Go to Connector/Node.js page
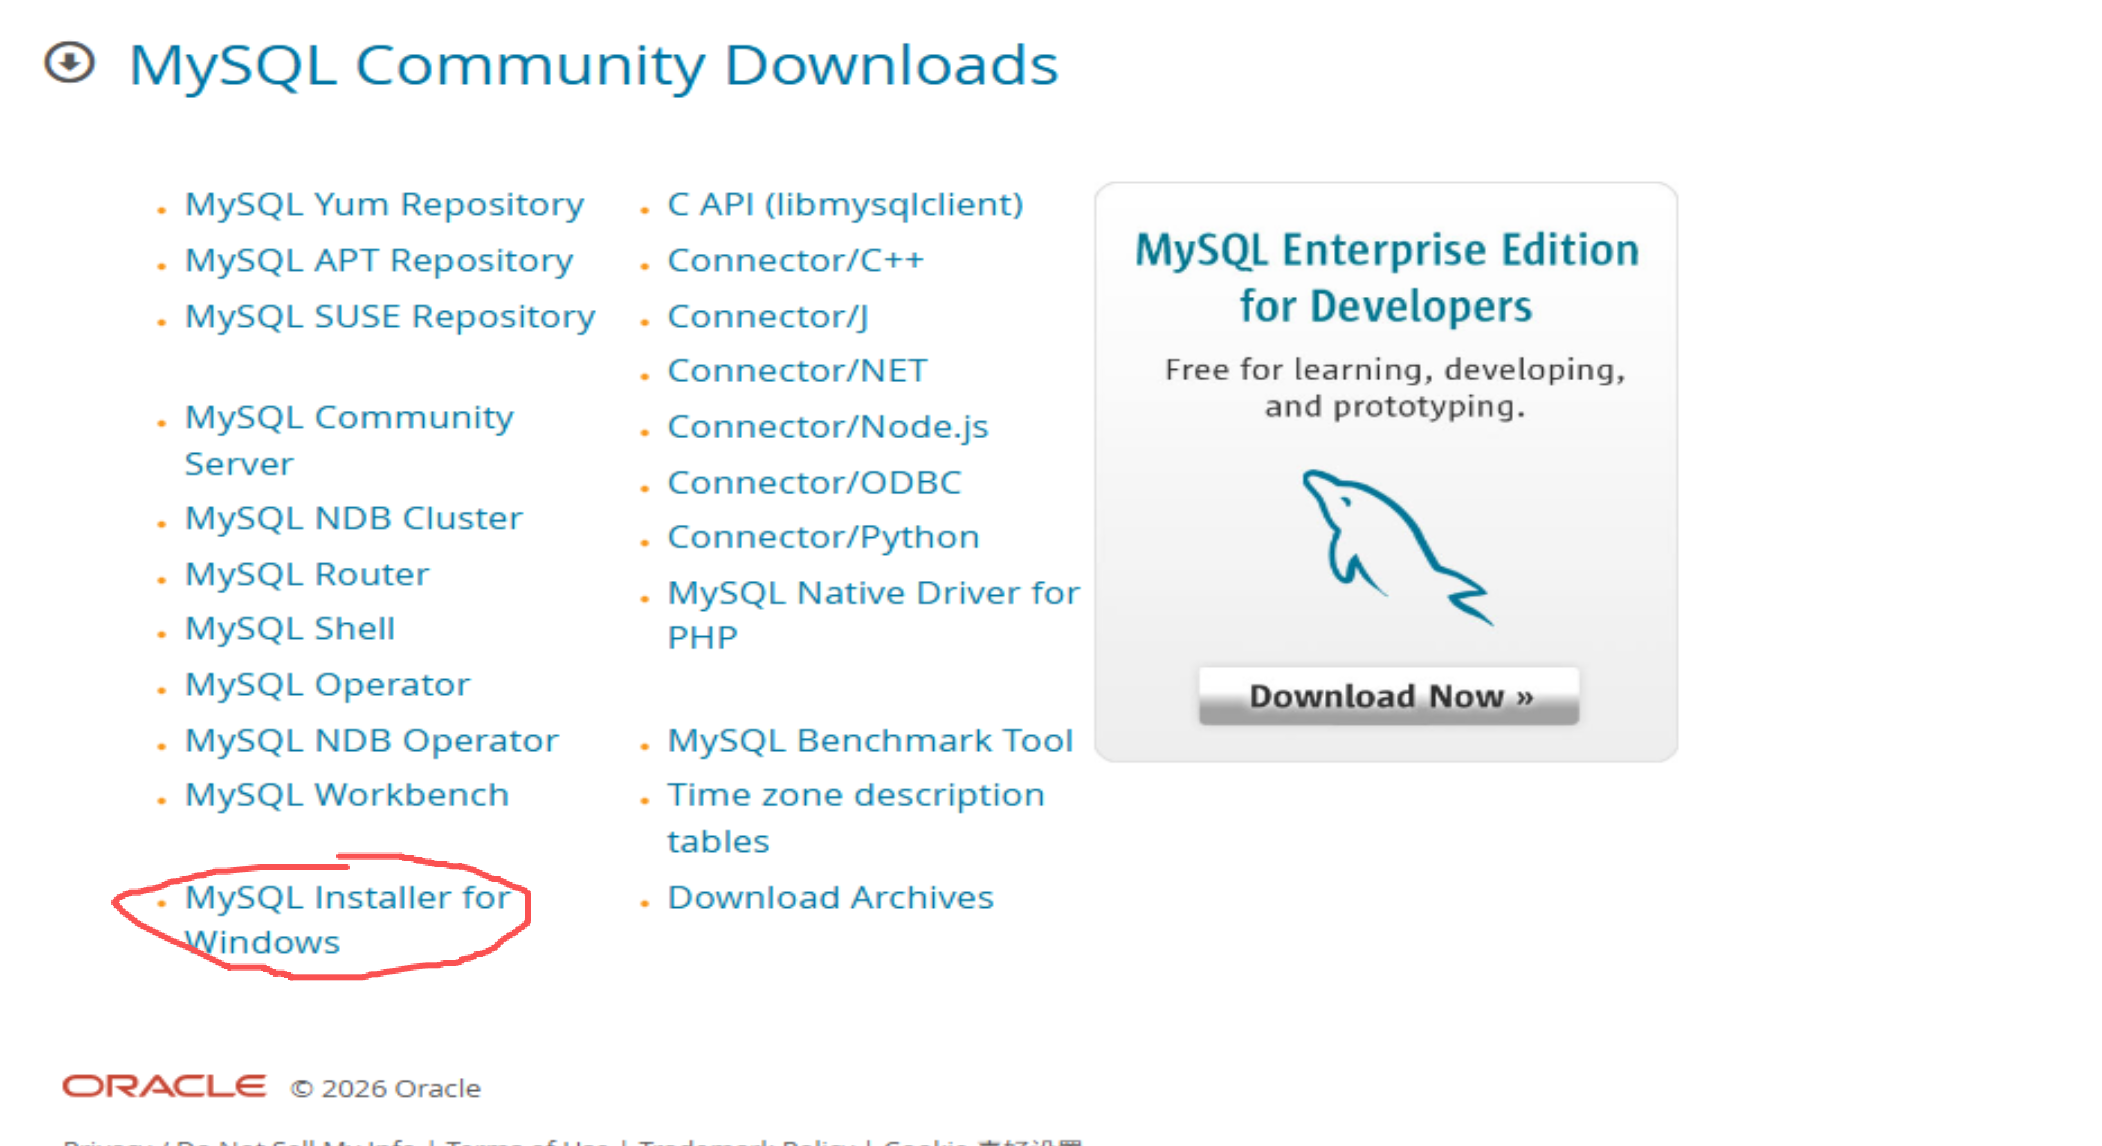Screen dimensions: 2102x1146 (828, 427)
